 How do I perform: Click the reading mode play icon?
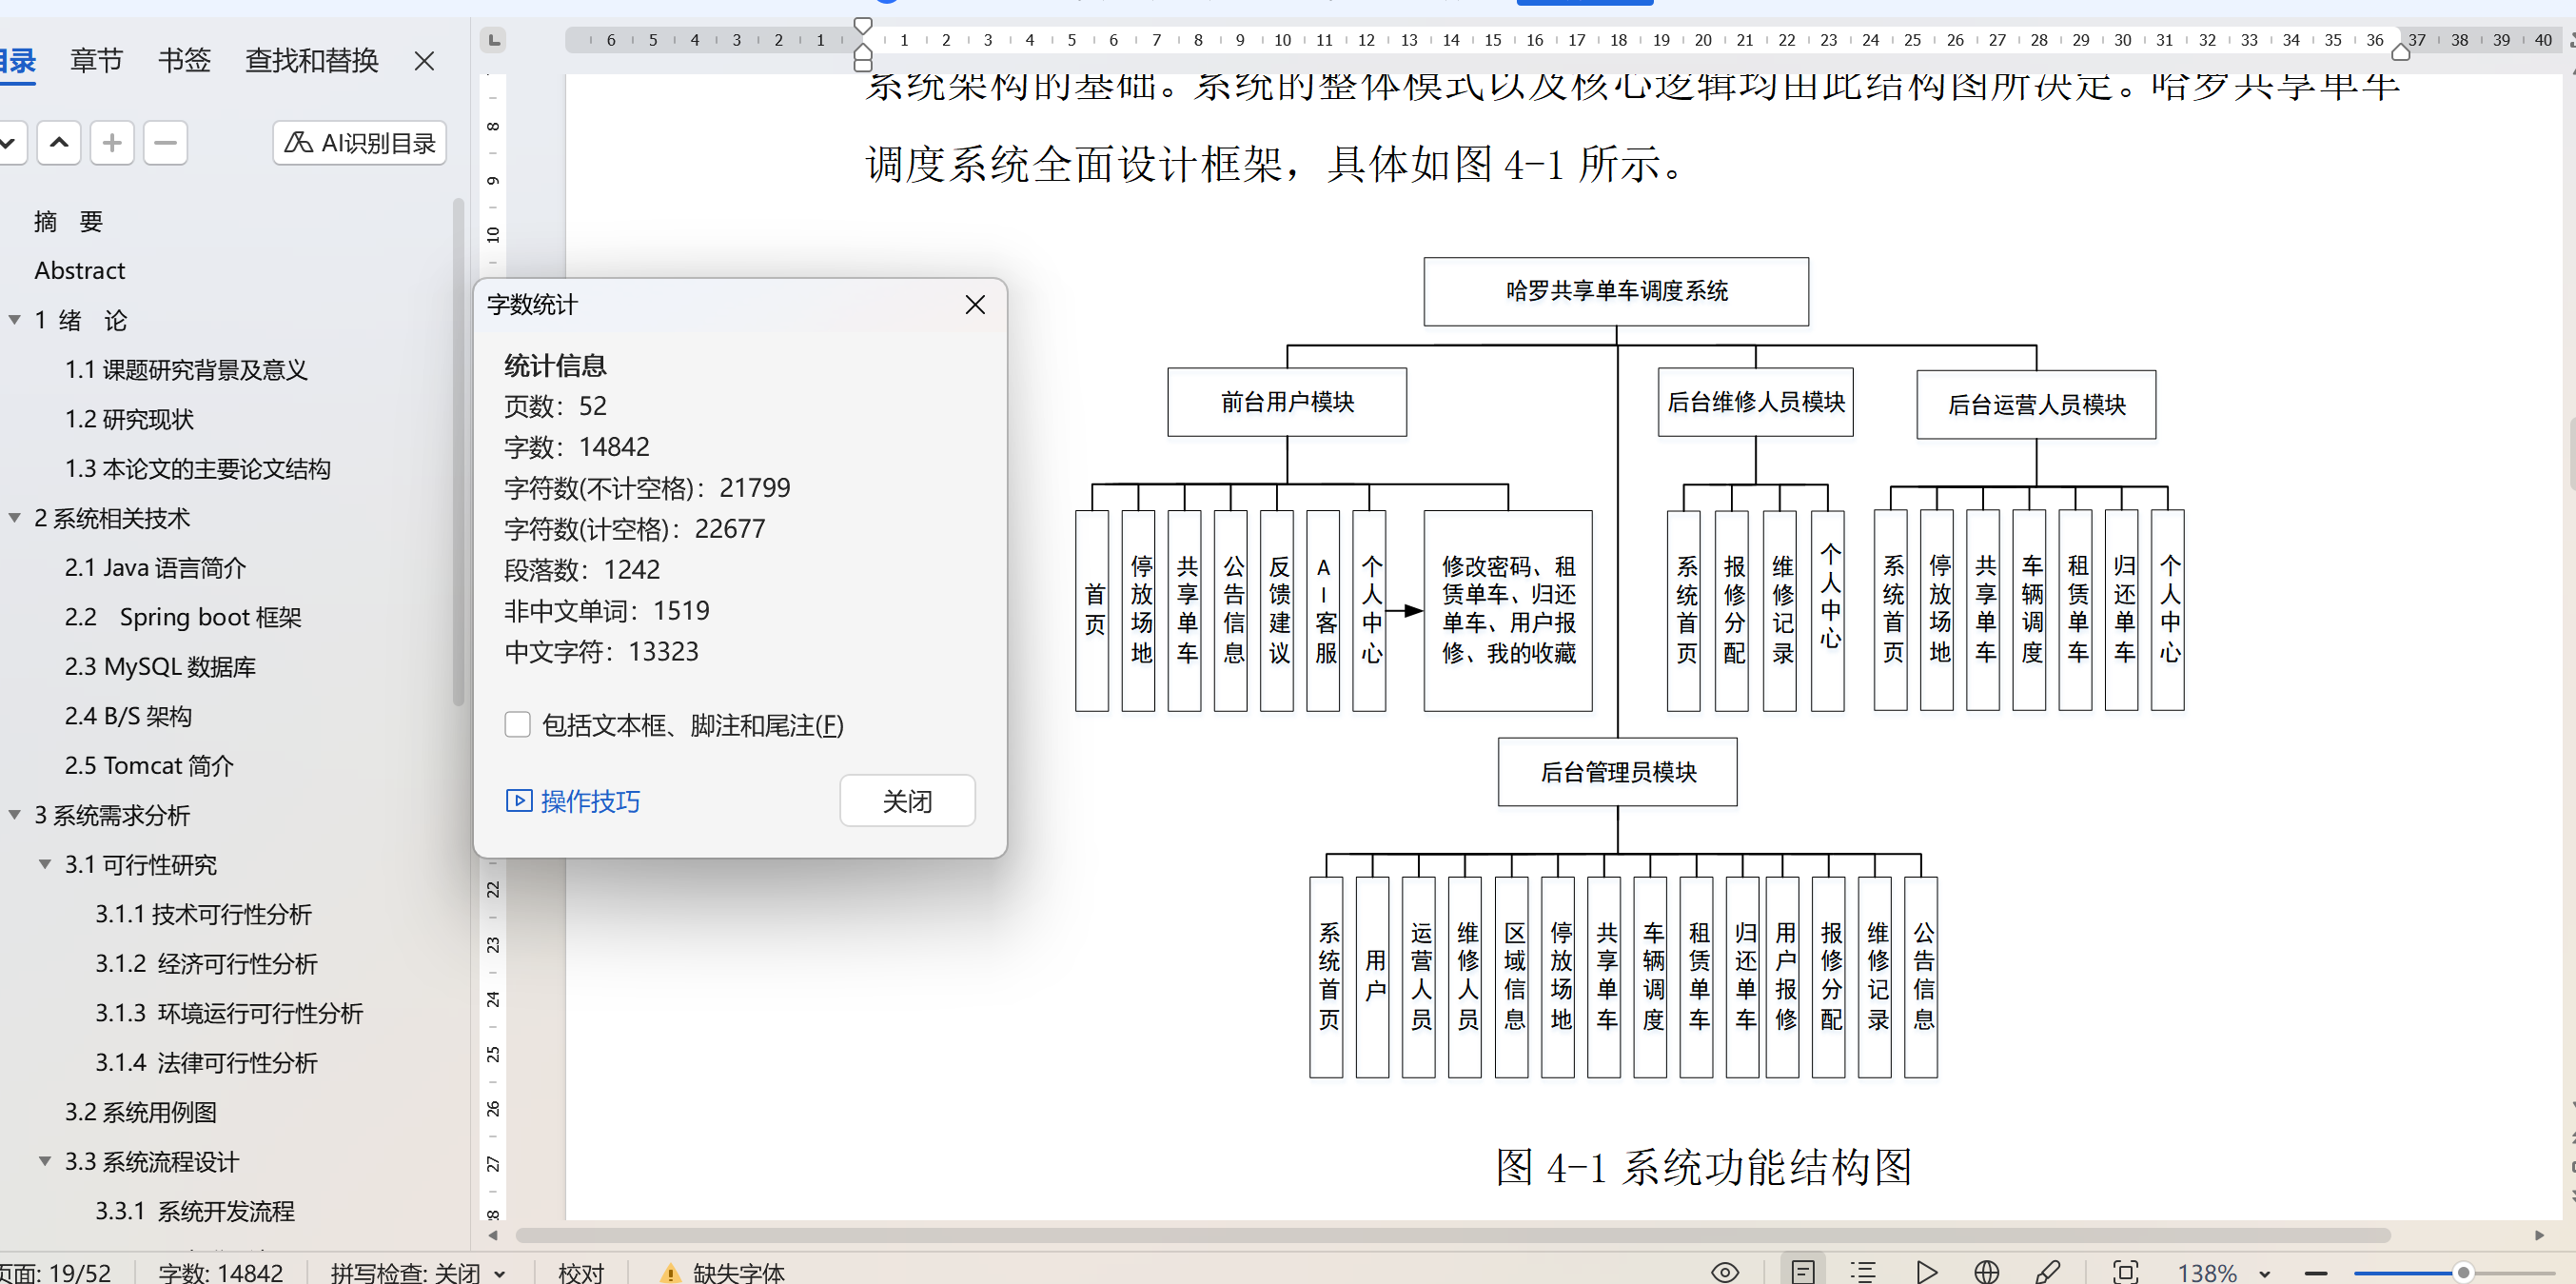click(x=1925, y=1271)
